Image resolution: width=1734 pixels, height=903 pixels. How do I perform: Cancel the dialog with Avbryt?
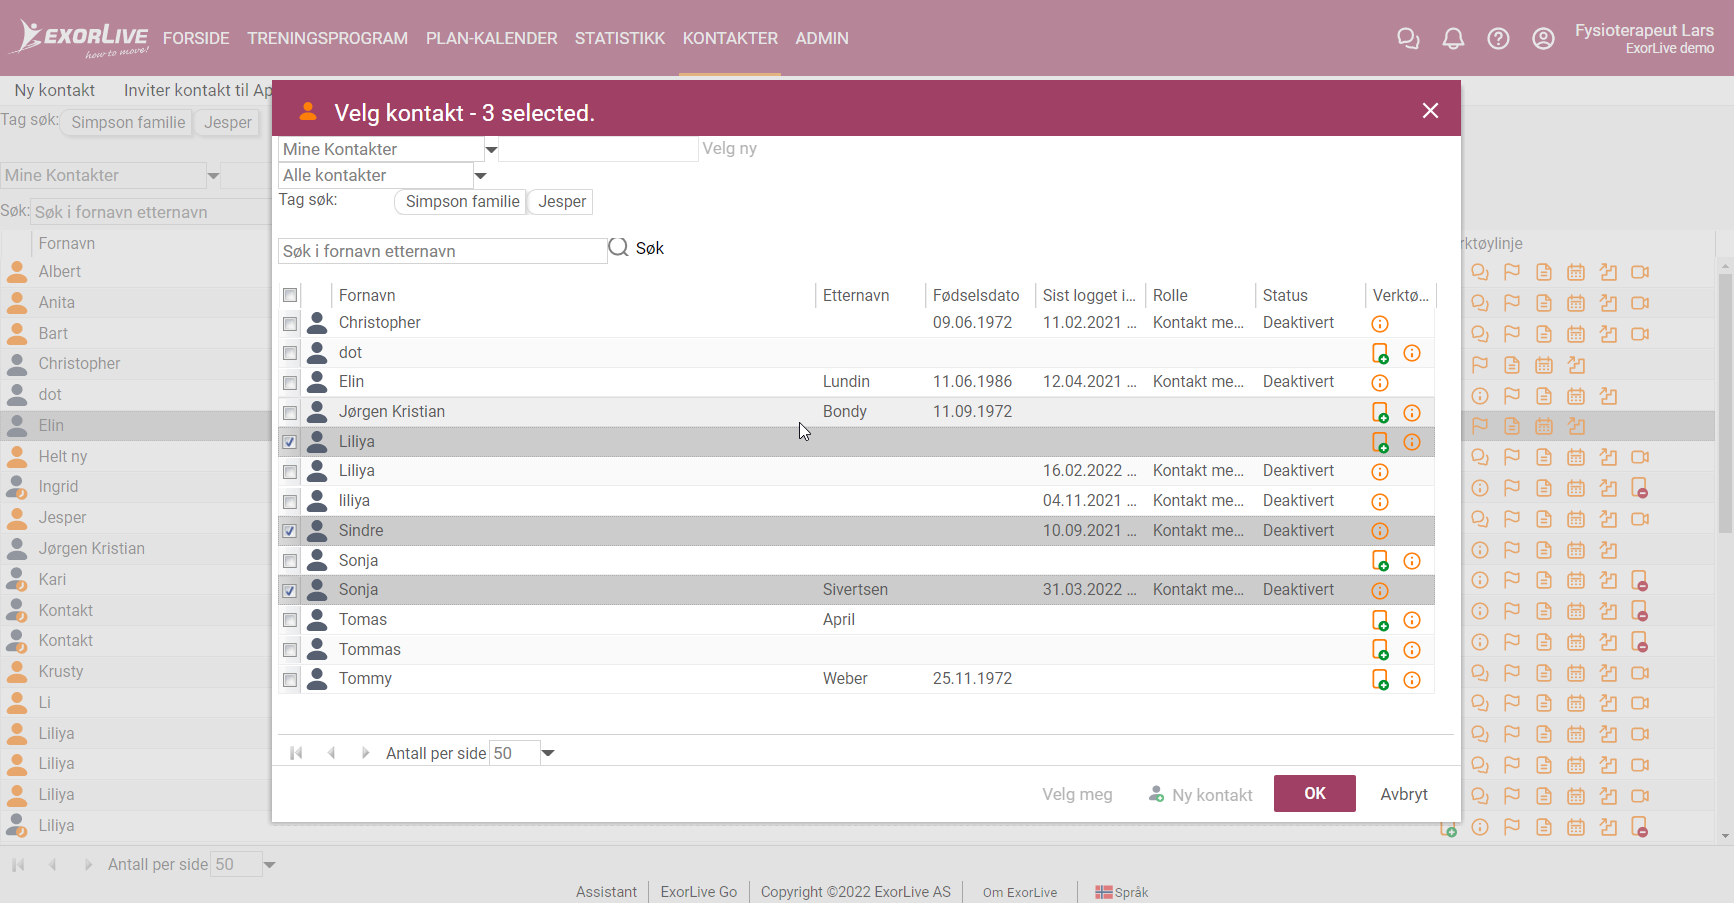[x=1404, y=793]
